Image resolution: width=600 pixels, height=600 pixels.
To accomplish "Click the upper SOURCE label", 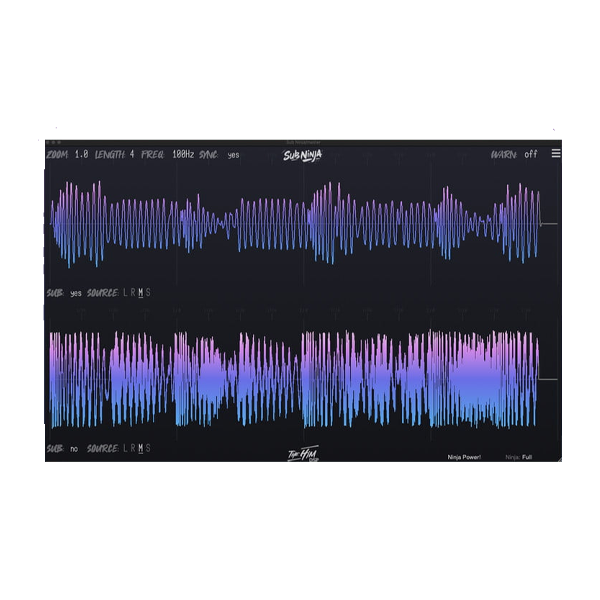I will pos(103,293).
